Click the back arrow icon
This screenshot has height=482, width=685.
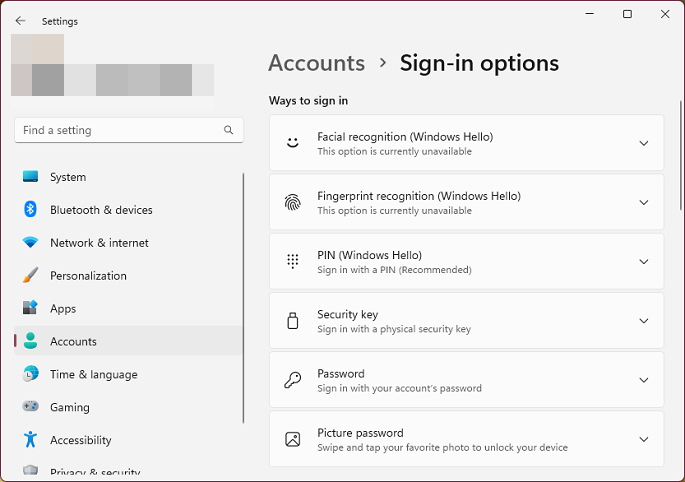pyautogui.click(x=20, y=21)
